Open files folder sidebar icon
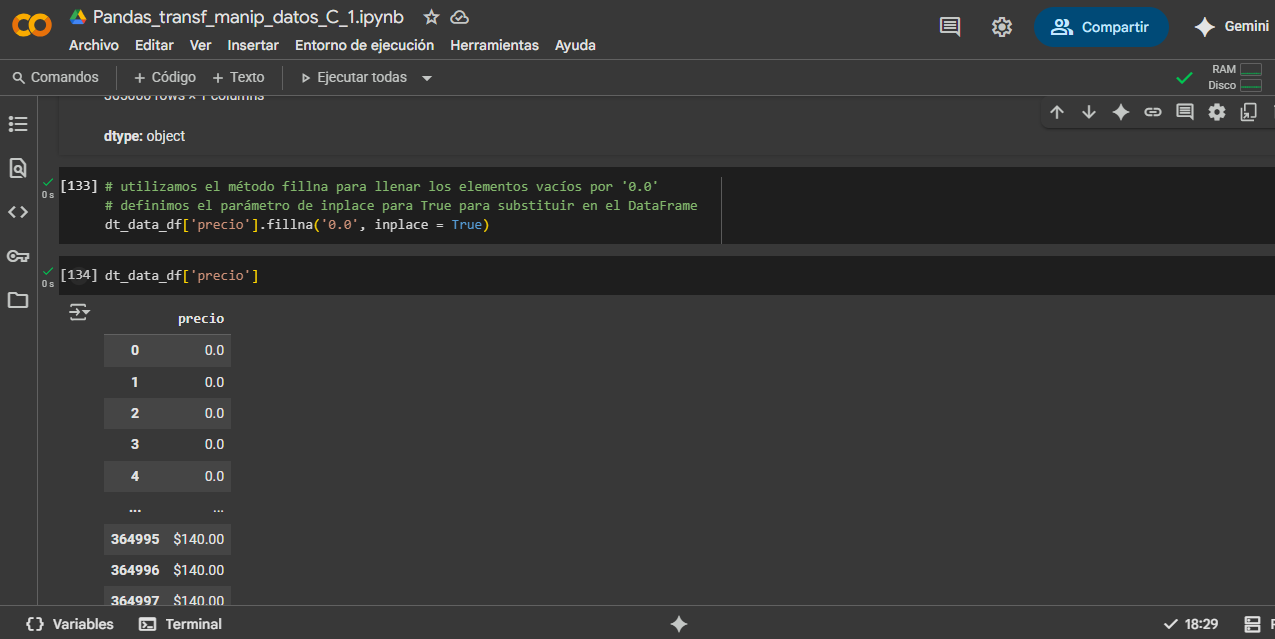The image size is (1275, 639). [18, 300]
